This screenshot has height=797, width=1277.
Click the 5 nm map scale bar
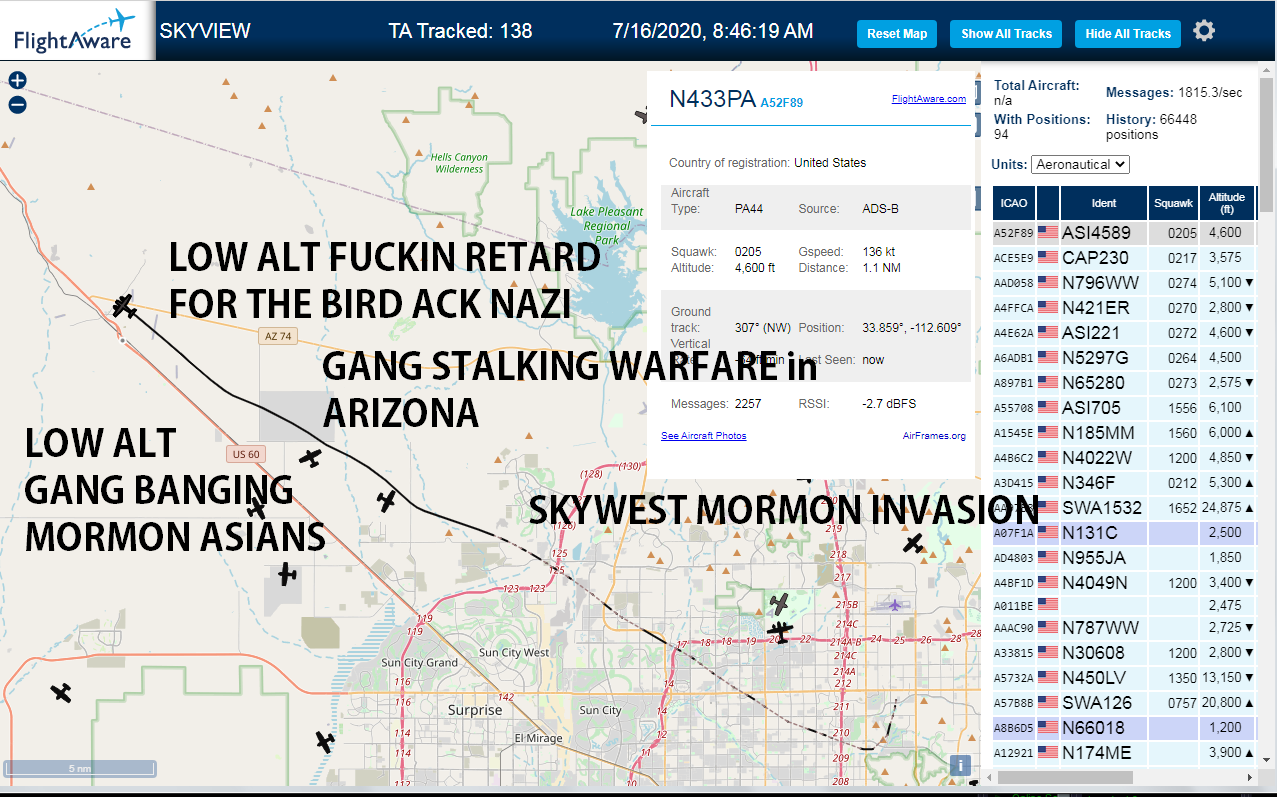click(80, 769)
